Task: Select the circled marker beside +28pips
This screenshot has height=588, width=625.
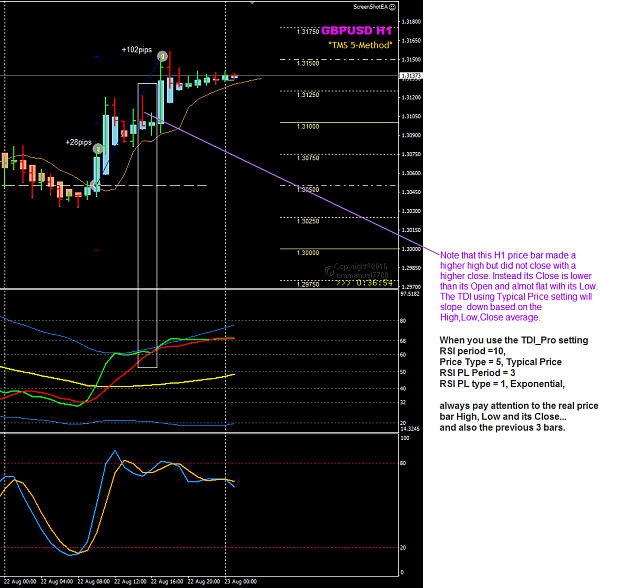Action: (98, 149)
